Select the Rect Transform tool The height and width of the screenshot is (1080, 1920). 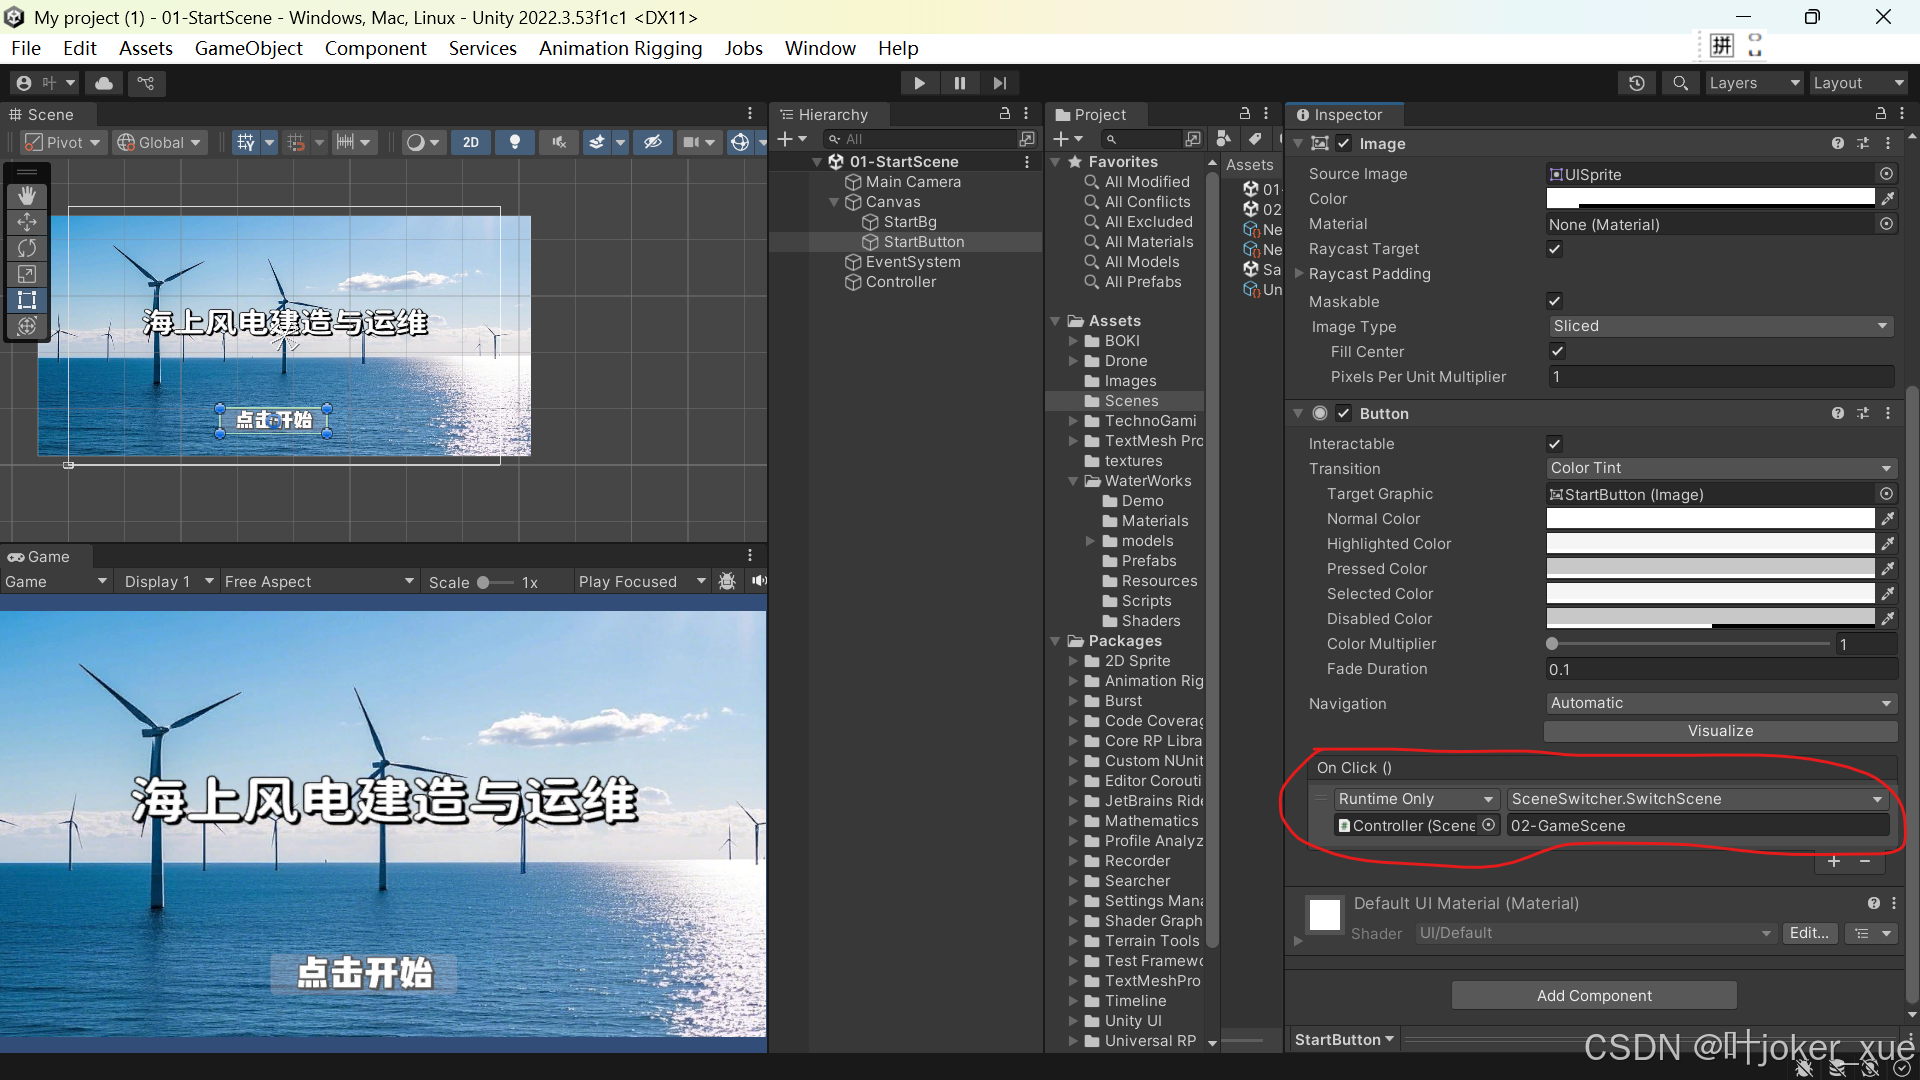[x=27, y=300]
